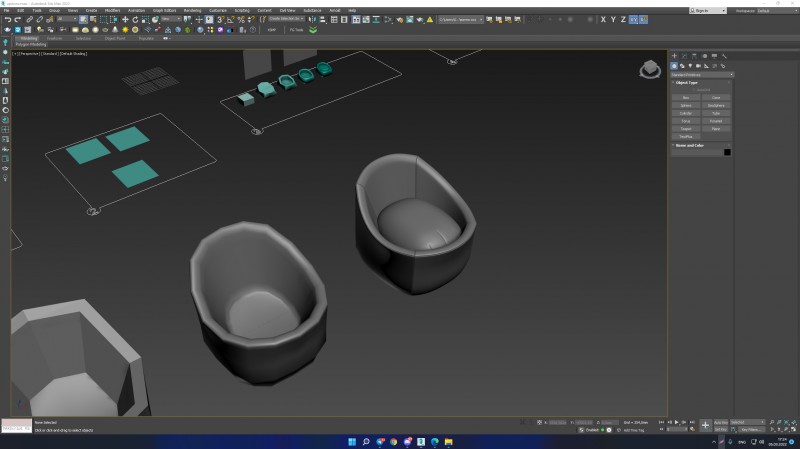Constrain to Y axis
This screenshot has height=449, width=800.
click(613, 19)
